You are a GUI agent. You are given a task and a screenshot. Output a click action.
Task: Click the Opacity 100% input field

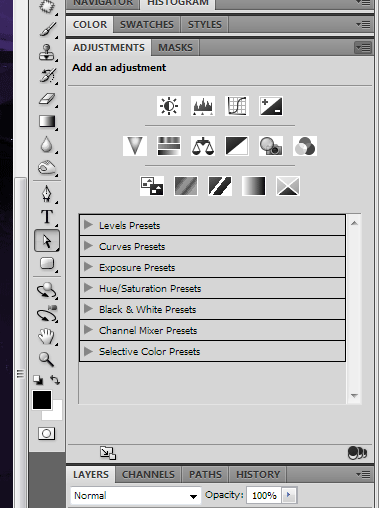pos(264,495)
